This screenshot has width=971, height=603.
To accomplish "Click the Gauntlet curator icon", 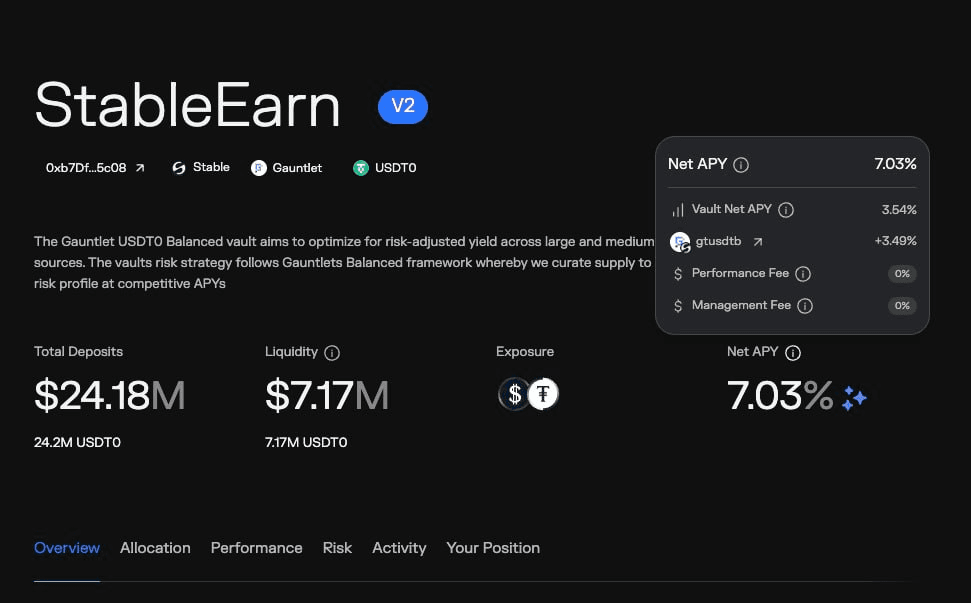I will tap(259, 168).
